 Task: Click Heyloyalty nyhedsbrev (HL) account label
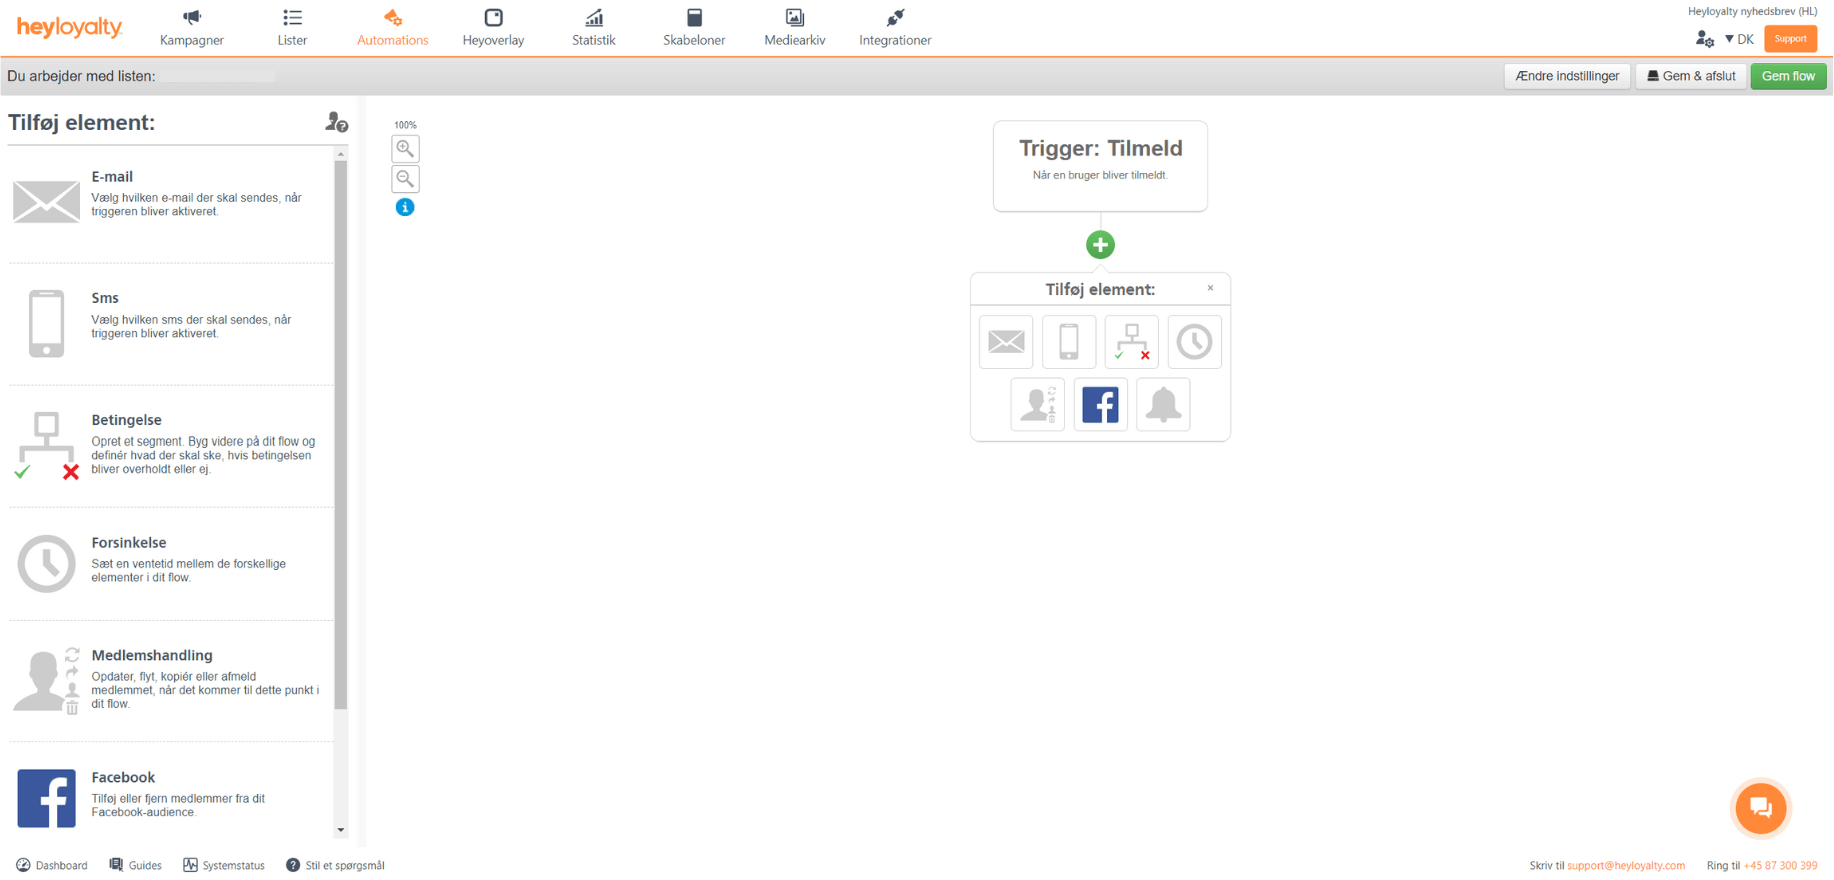1752,12
